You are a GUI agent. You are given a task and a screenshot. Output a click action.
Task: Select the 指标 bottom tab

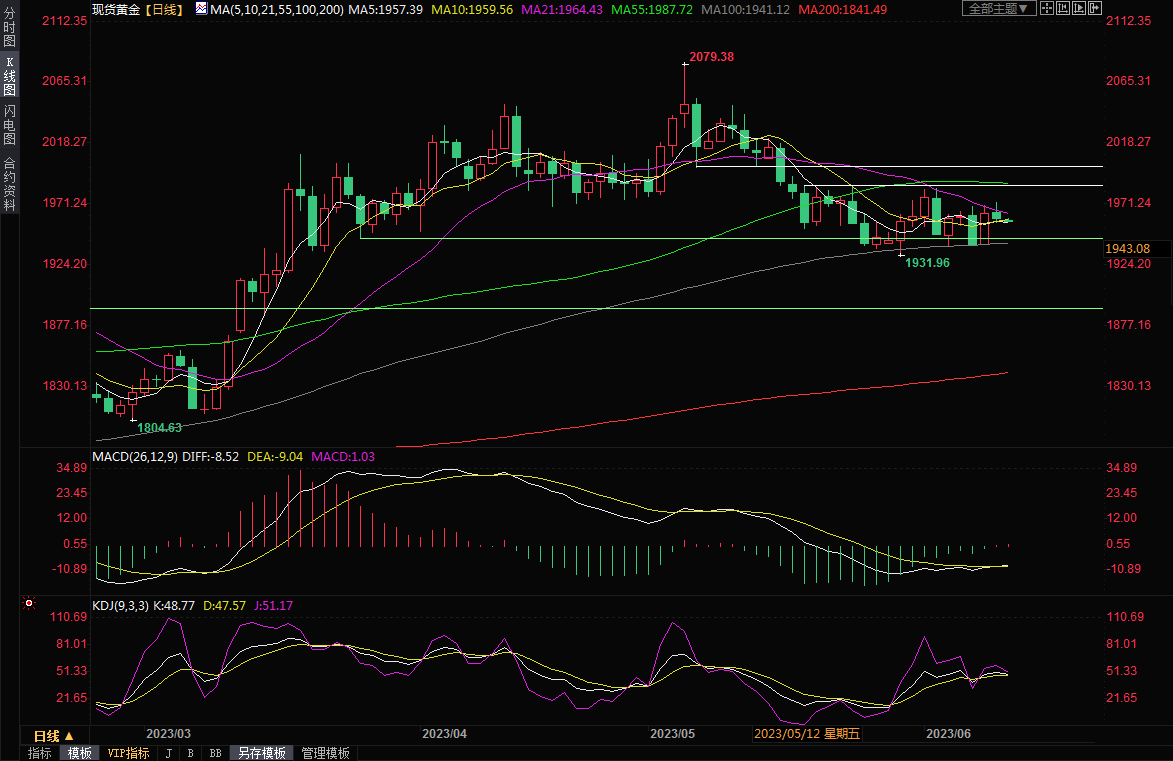pyautogui.click(x=40, y=753)
